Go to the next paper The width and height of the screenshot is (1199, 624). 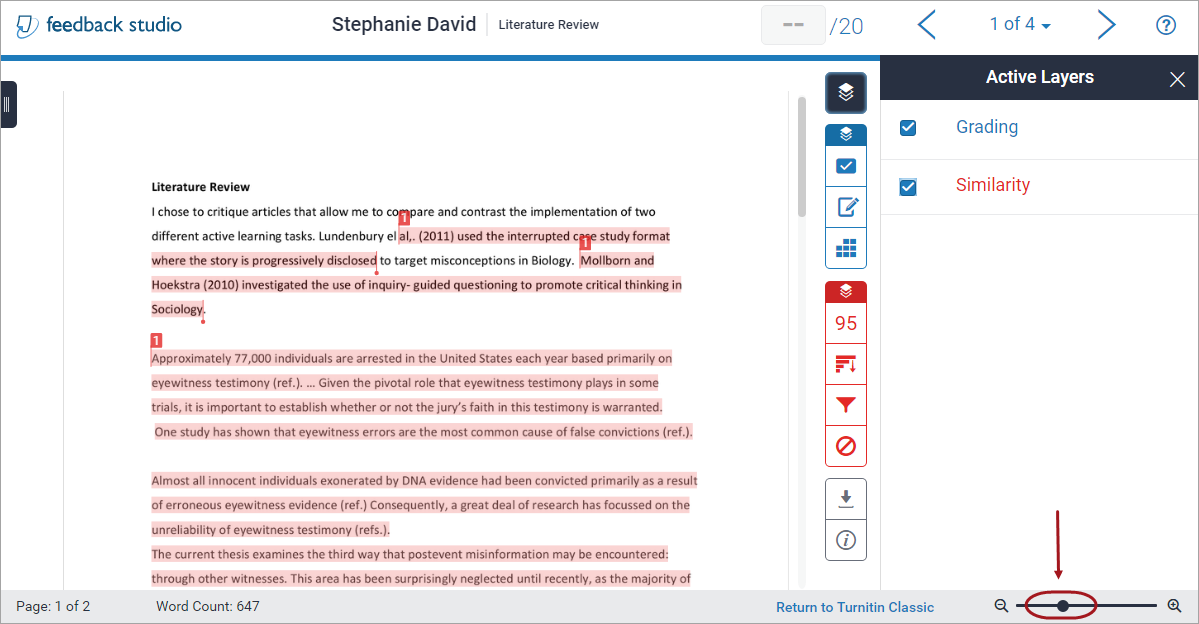point(1106,24)
